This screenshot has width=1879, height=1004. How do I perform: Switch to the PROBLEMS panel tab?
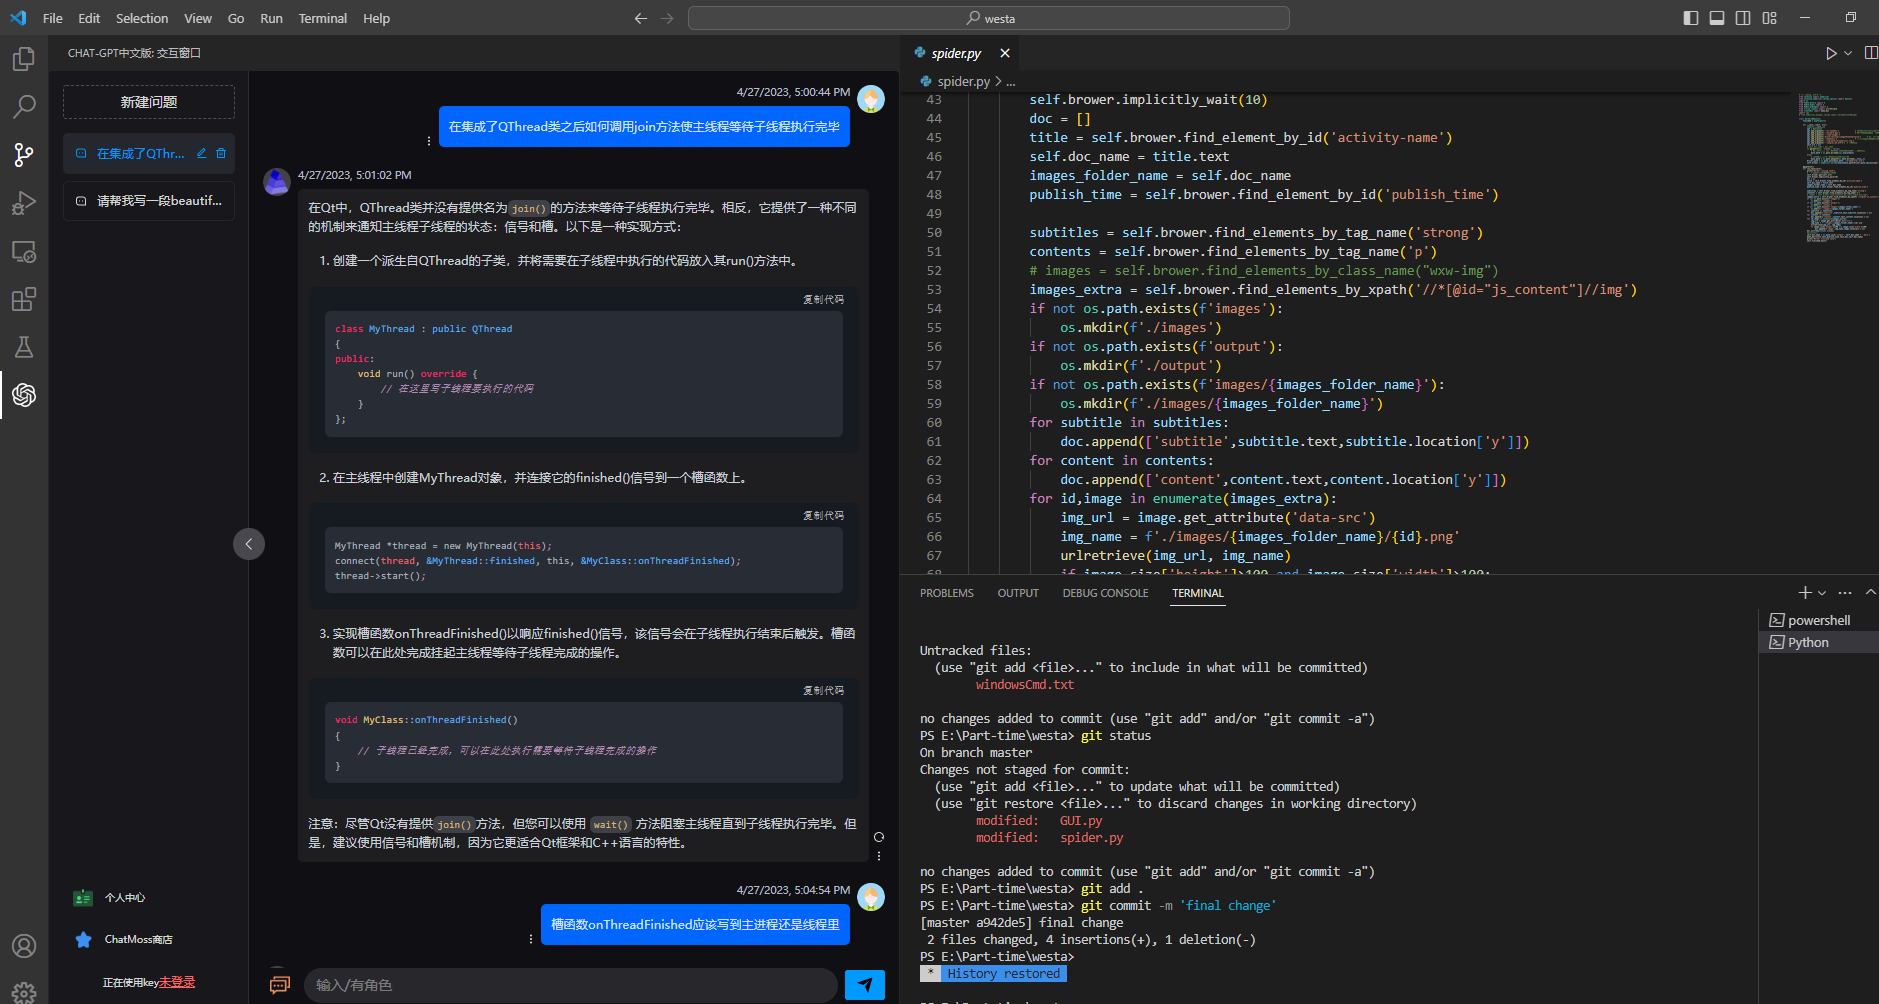pos(946,593)
